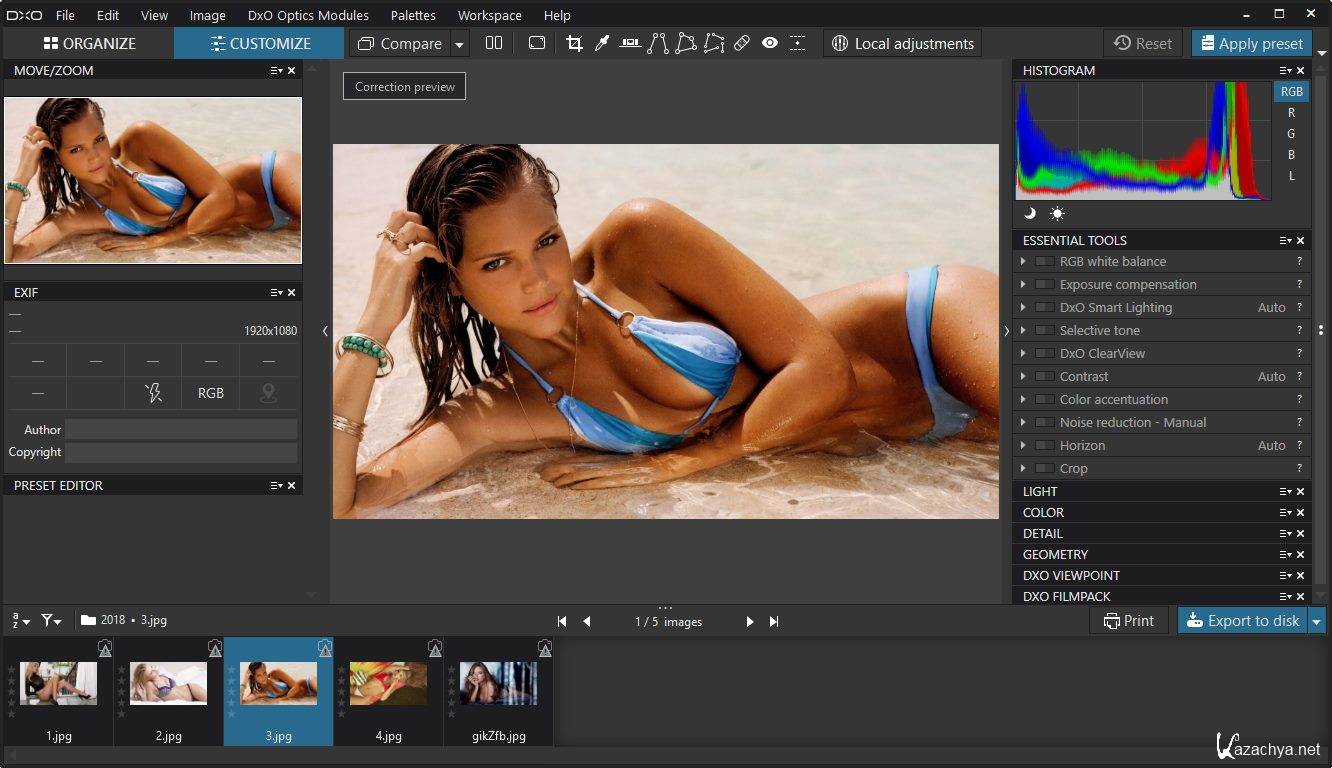1332x768 pixels.
Task: Click the Local adjustments button
Action: (902, 43)
